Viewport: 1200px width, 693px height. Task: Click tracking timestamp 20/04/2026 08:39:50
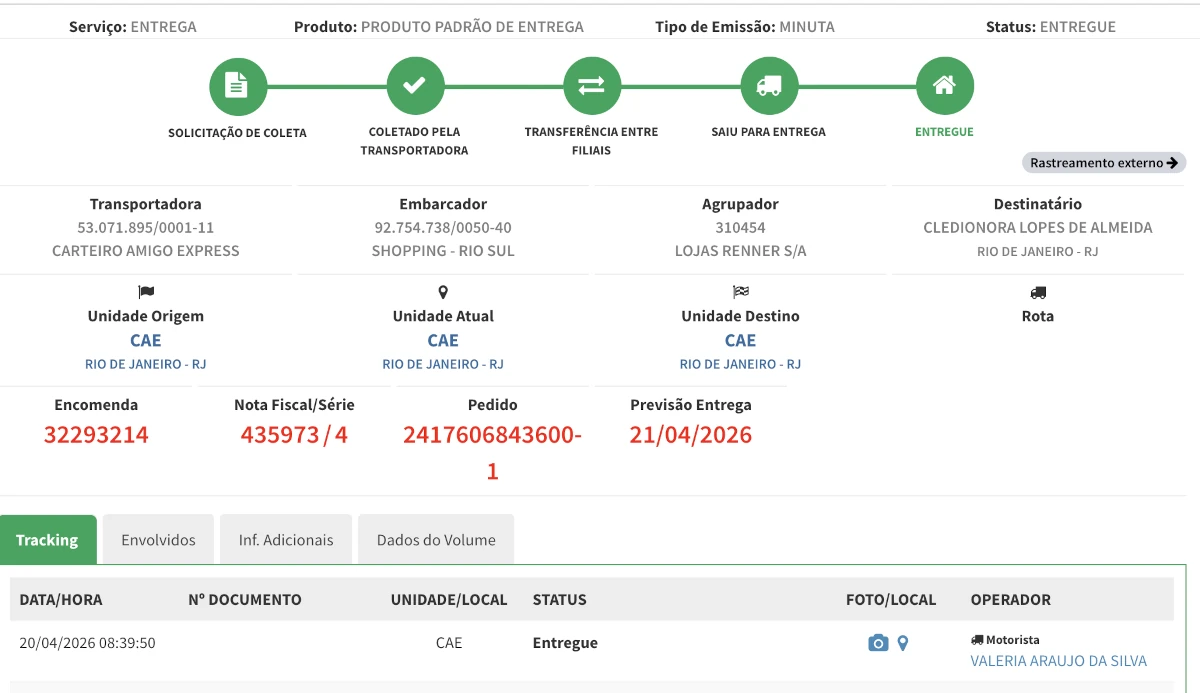click(x=87, y=643)
